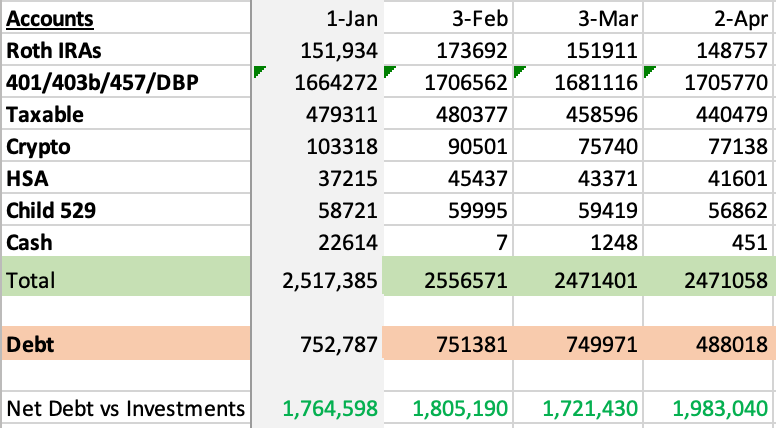
Task: Click green corner triangle on cell 1681116
Action: [x=518, y=69]
